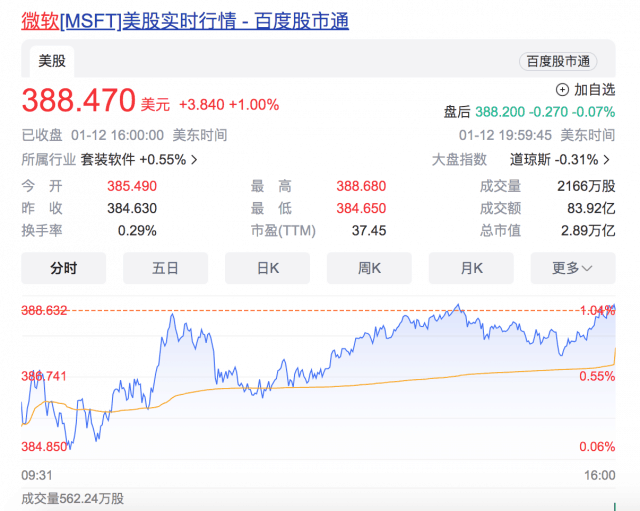Click the blue price line's highest peak in chart

pos(458,305)
